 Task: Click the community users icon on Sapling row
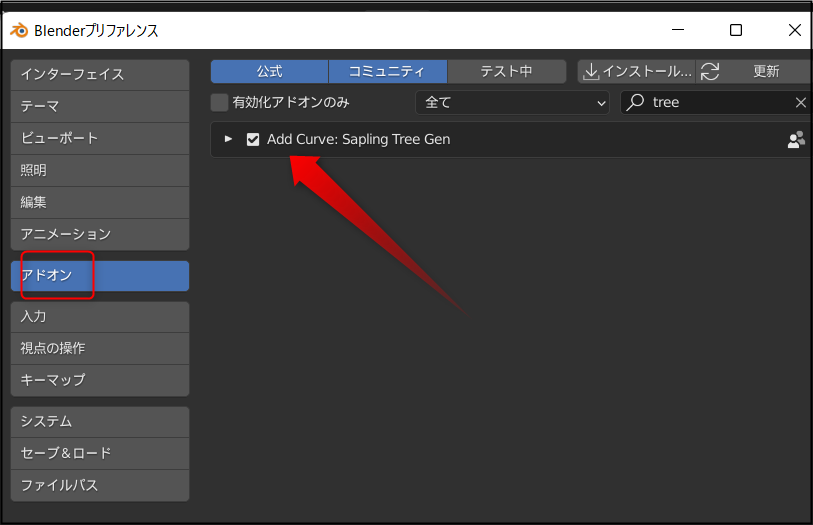click(x=796, y=139)
